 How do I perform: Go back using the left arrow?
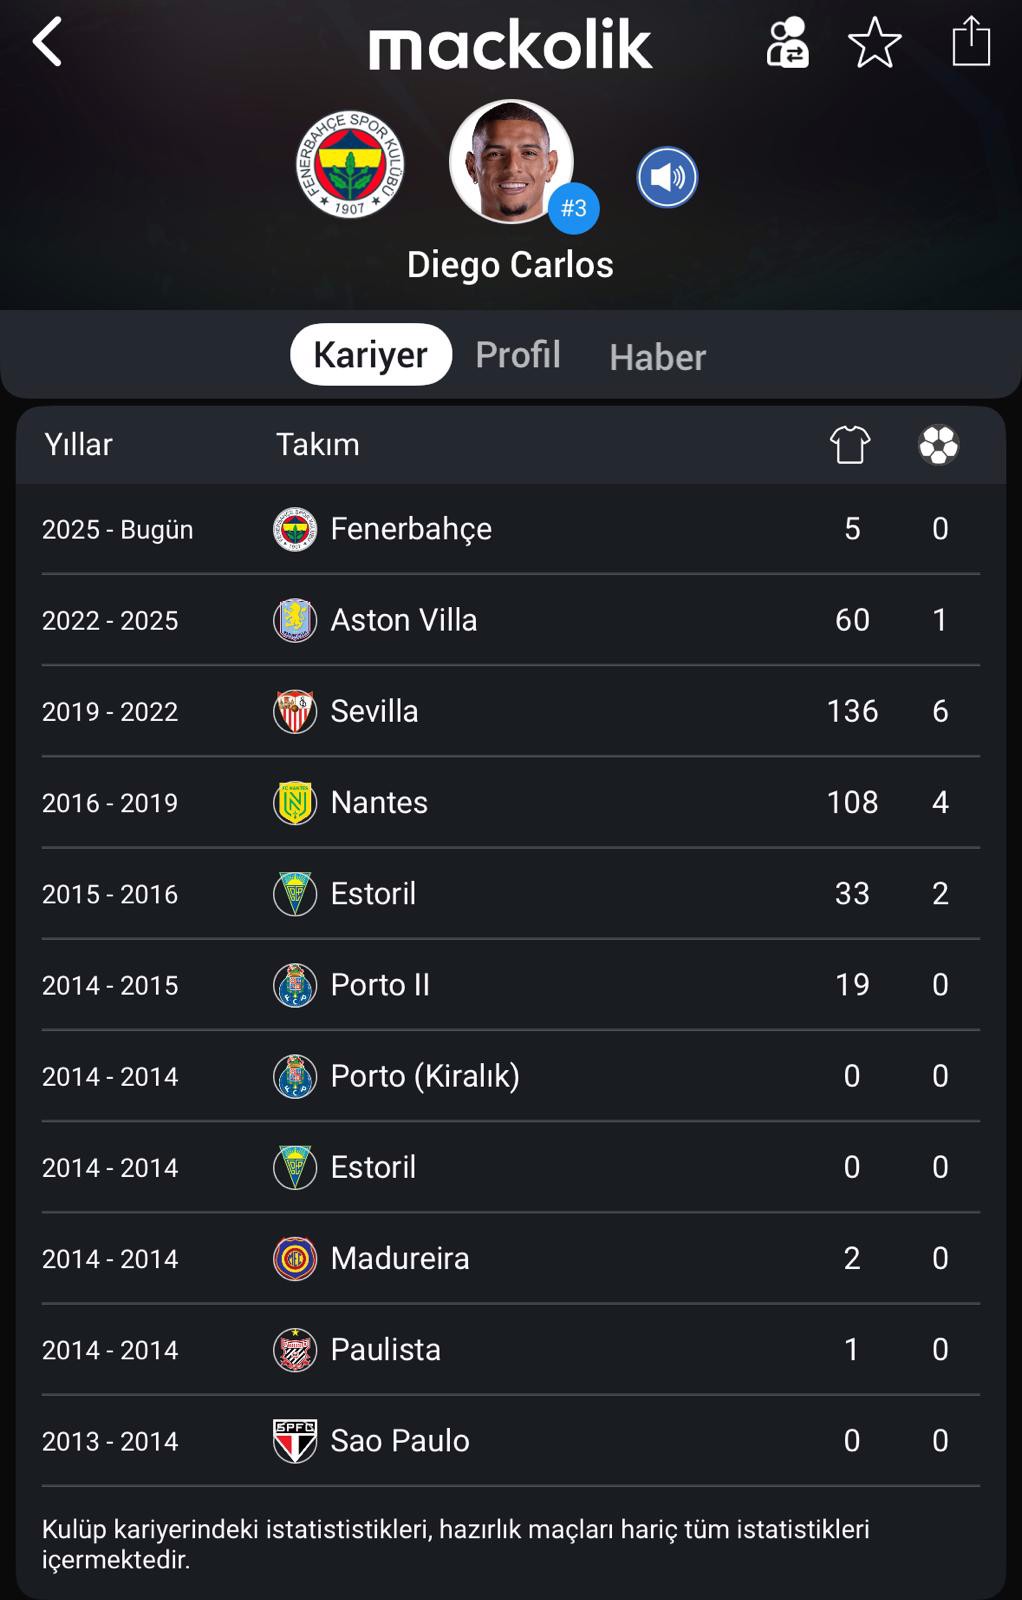(47, 42)
